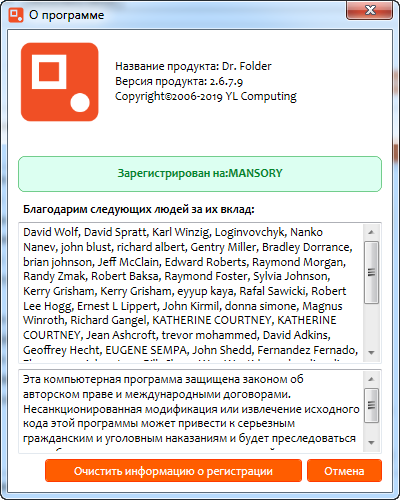
Task: Click the large orange Dr. Folder logo
Action: pos(60,82)
